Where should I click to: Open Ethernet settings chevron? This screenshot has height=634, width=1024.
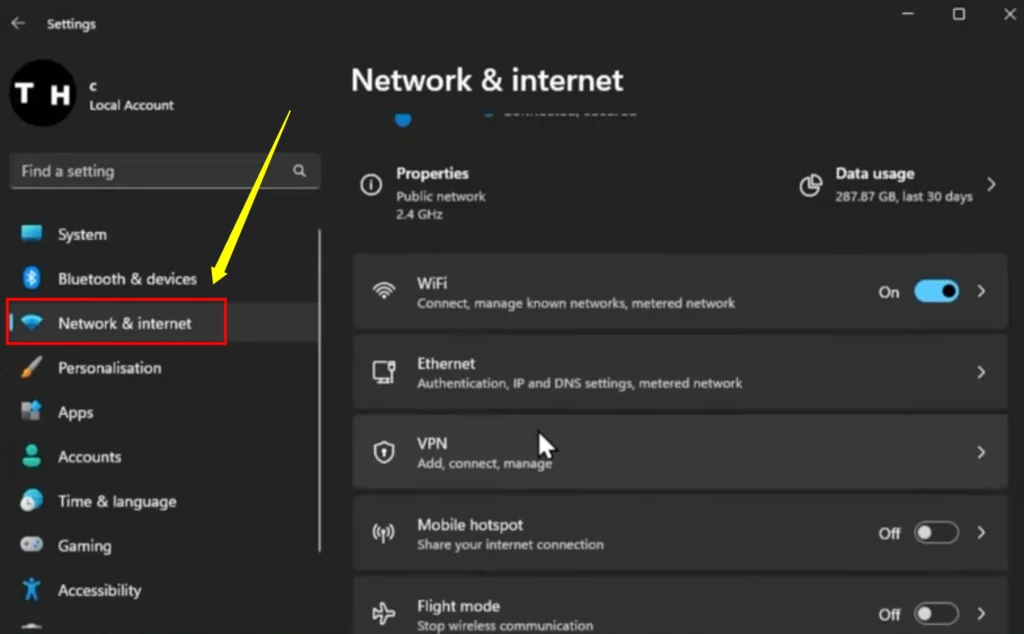tap(981, 372)
